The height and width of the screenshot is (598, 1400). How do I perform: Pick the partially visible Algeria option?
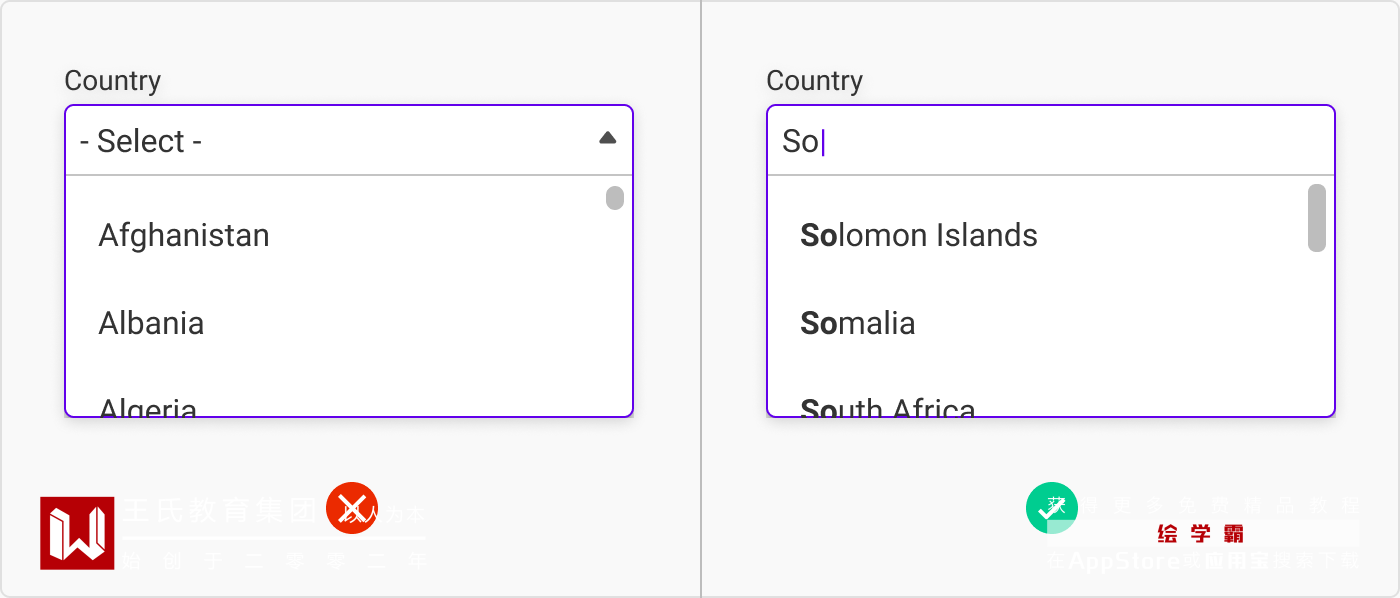click(x=148, y=407)
